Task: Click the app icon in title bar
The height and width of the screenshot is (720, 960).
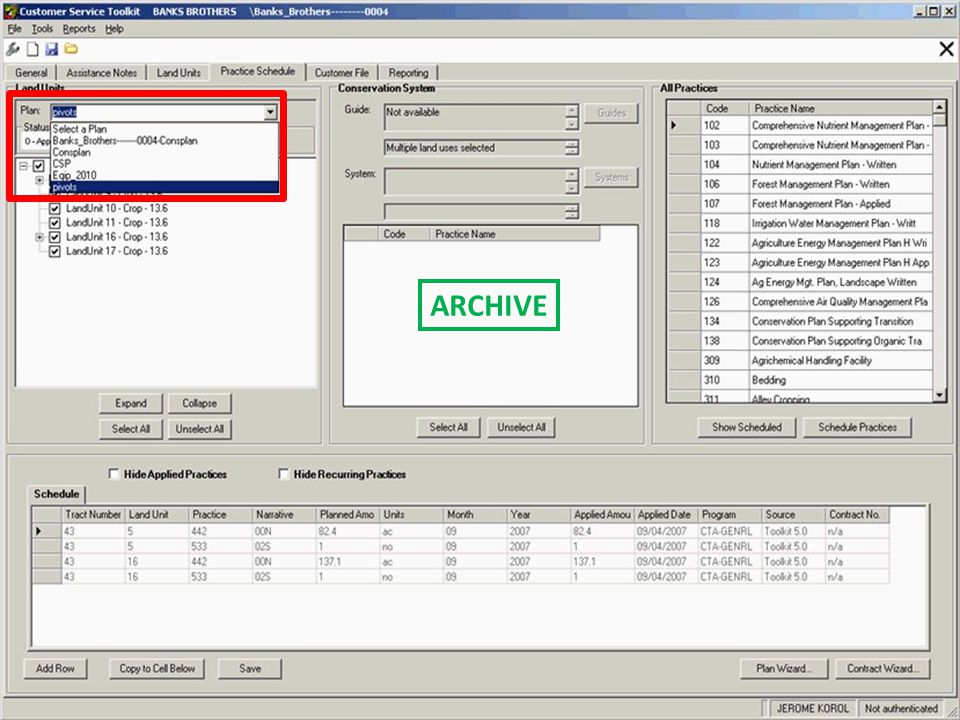Action: [x=10, y=11]
